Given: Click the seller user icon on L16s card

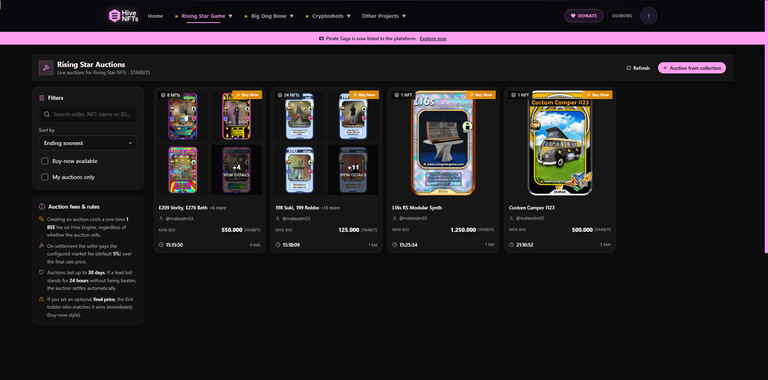Looking at the screenshot, I should 395,218.
